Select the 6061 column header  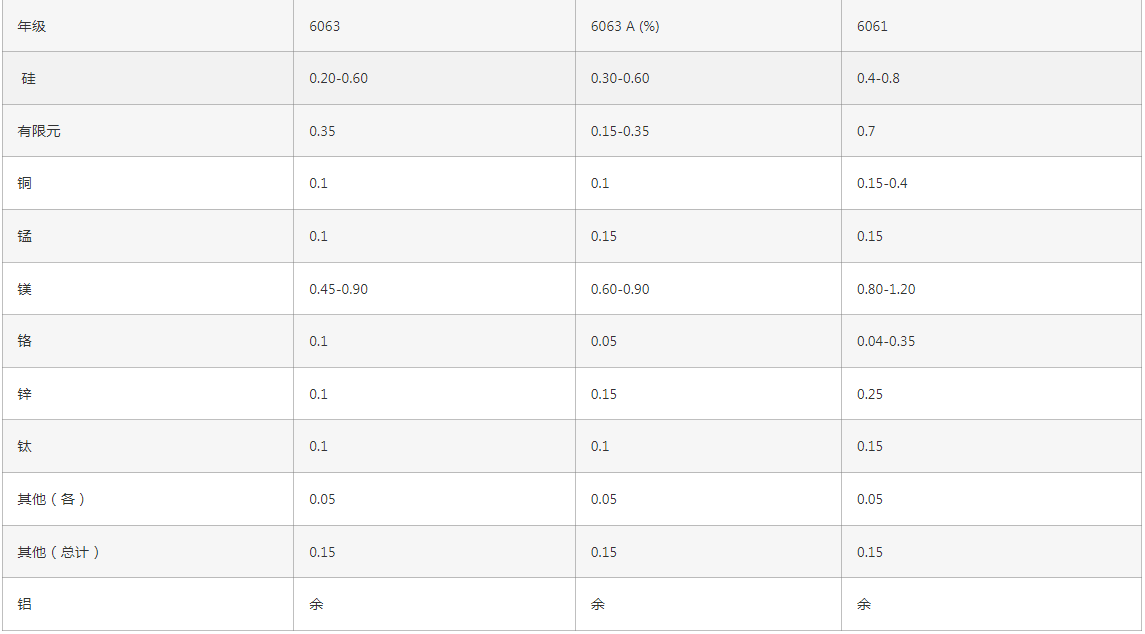872,26
